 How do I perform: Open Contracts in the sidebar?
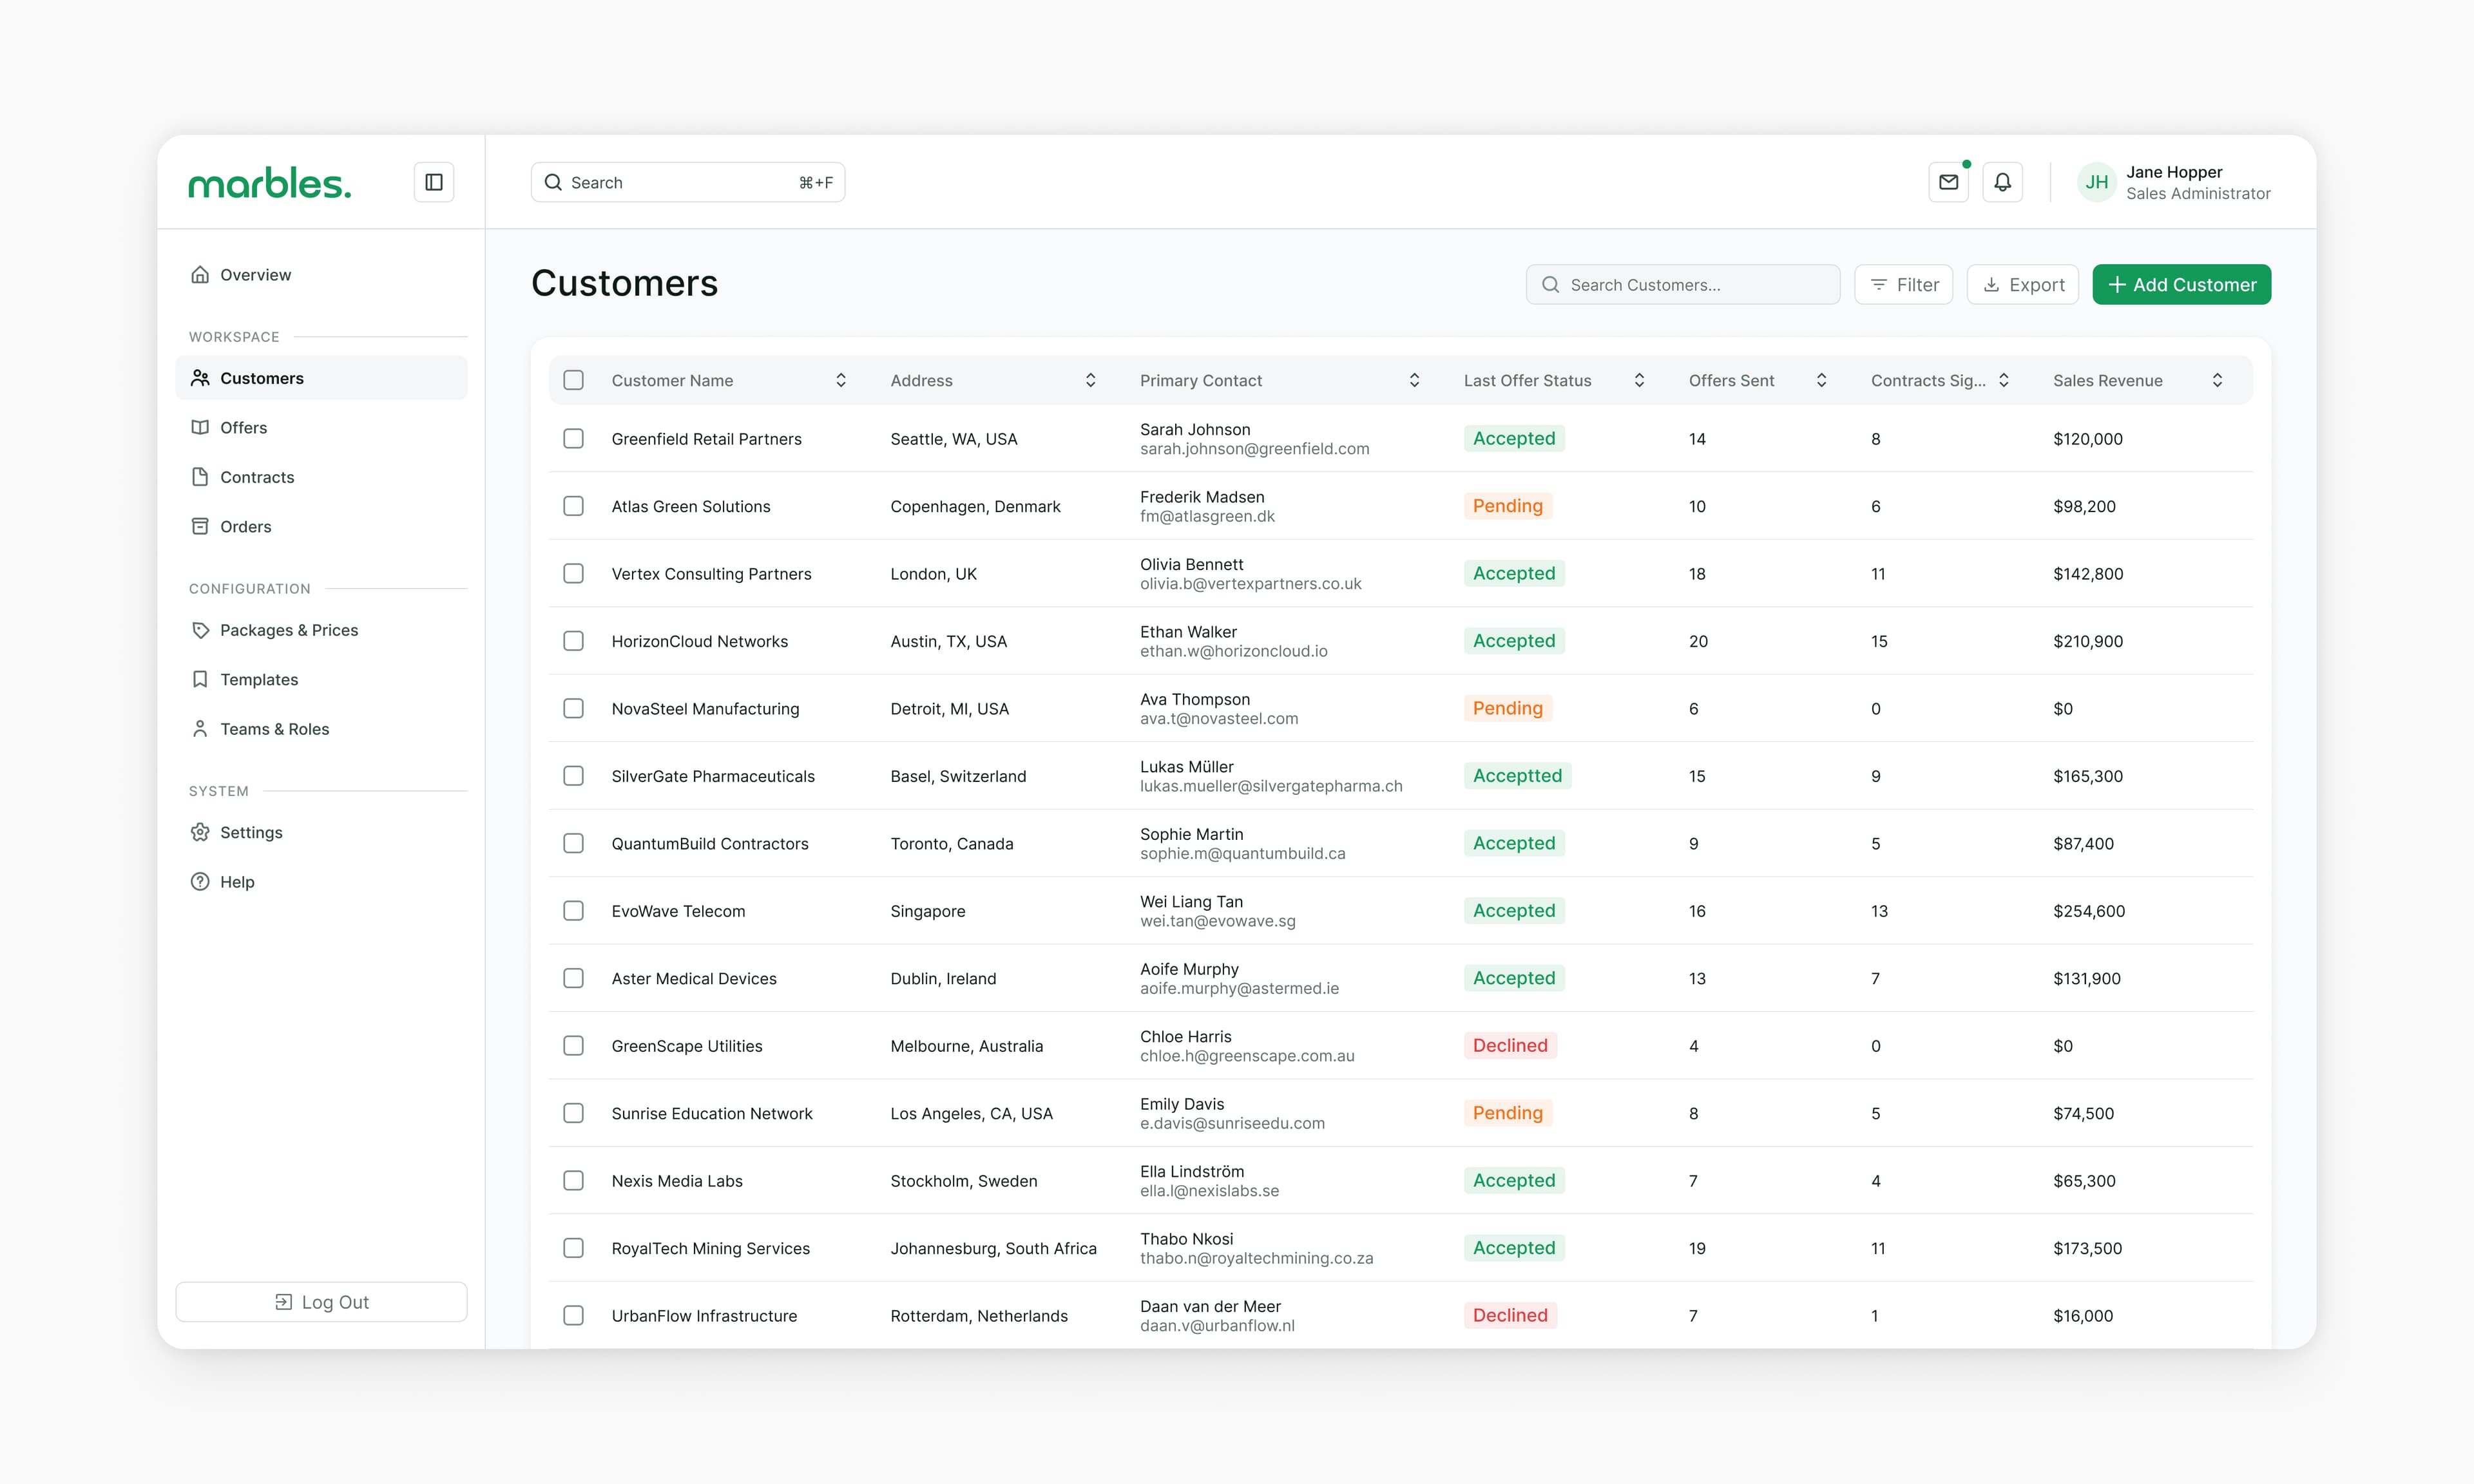coord(321,477)
